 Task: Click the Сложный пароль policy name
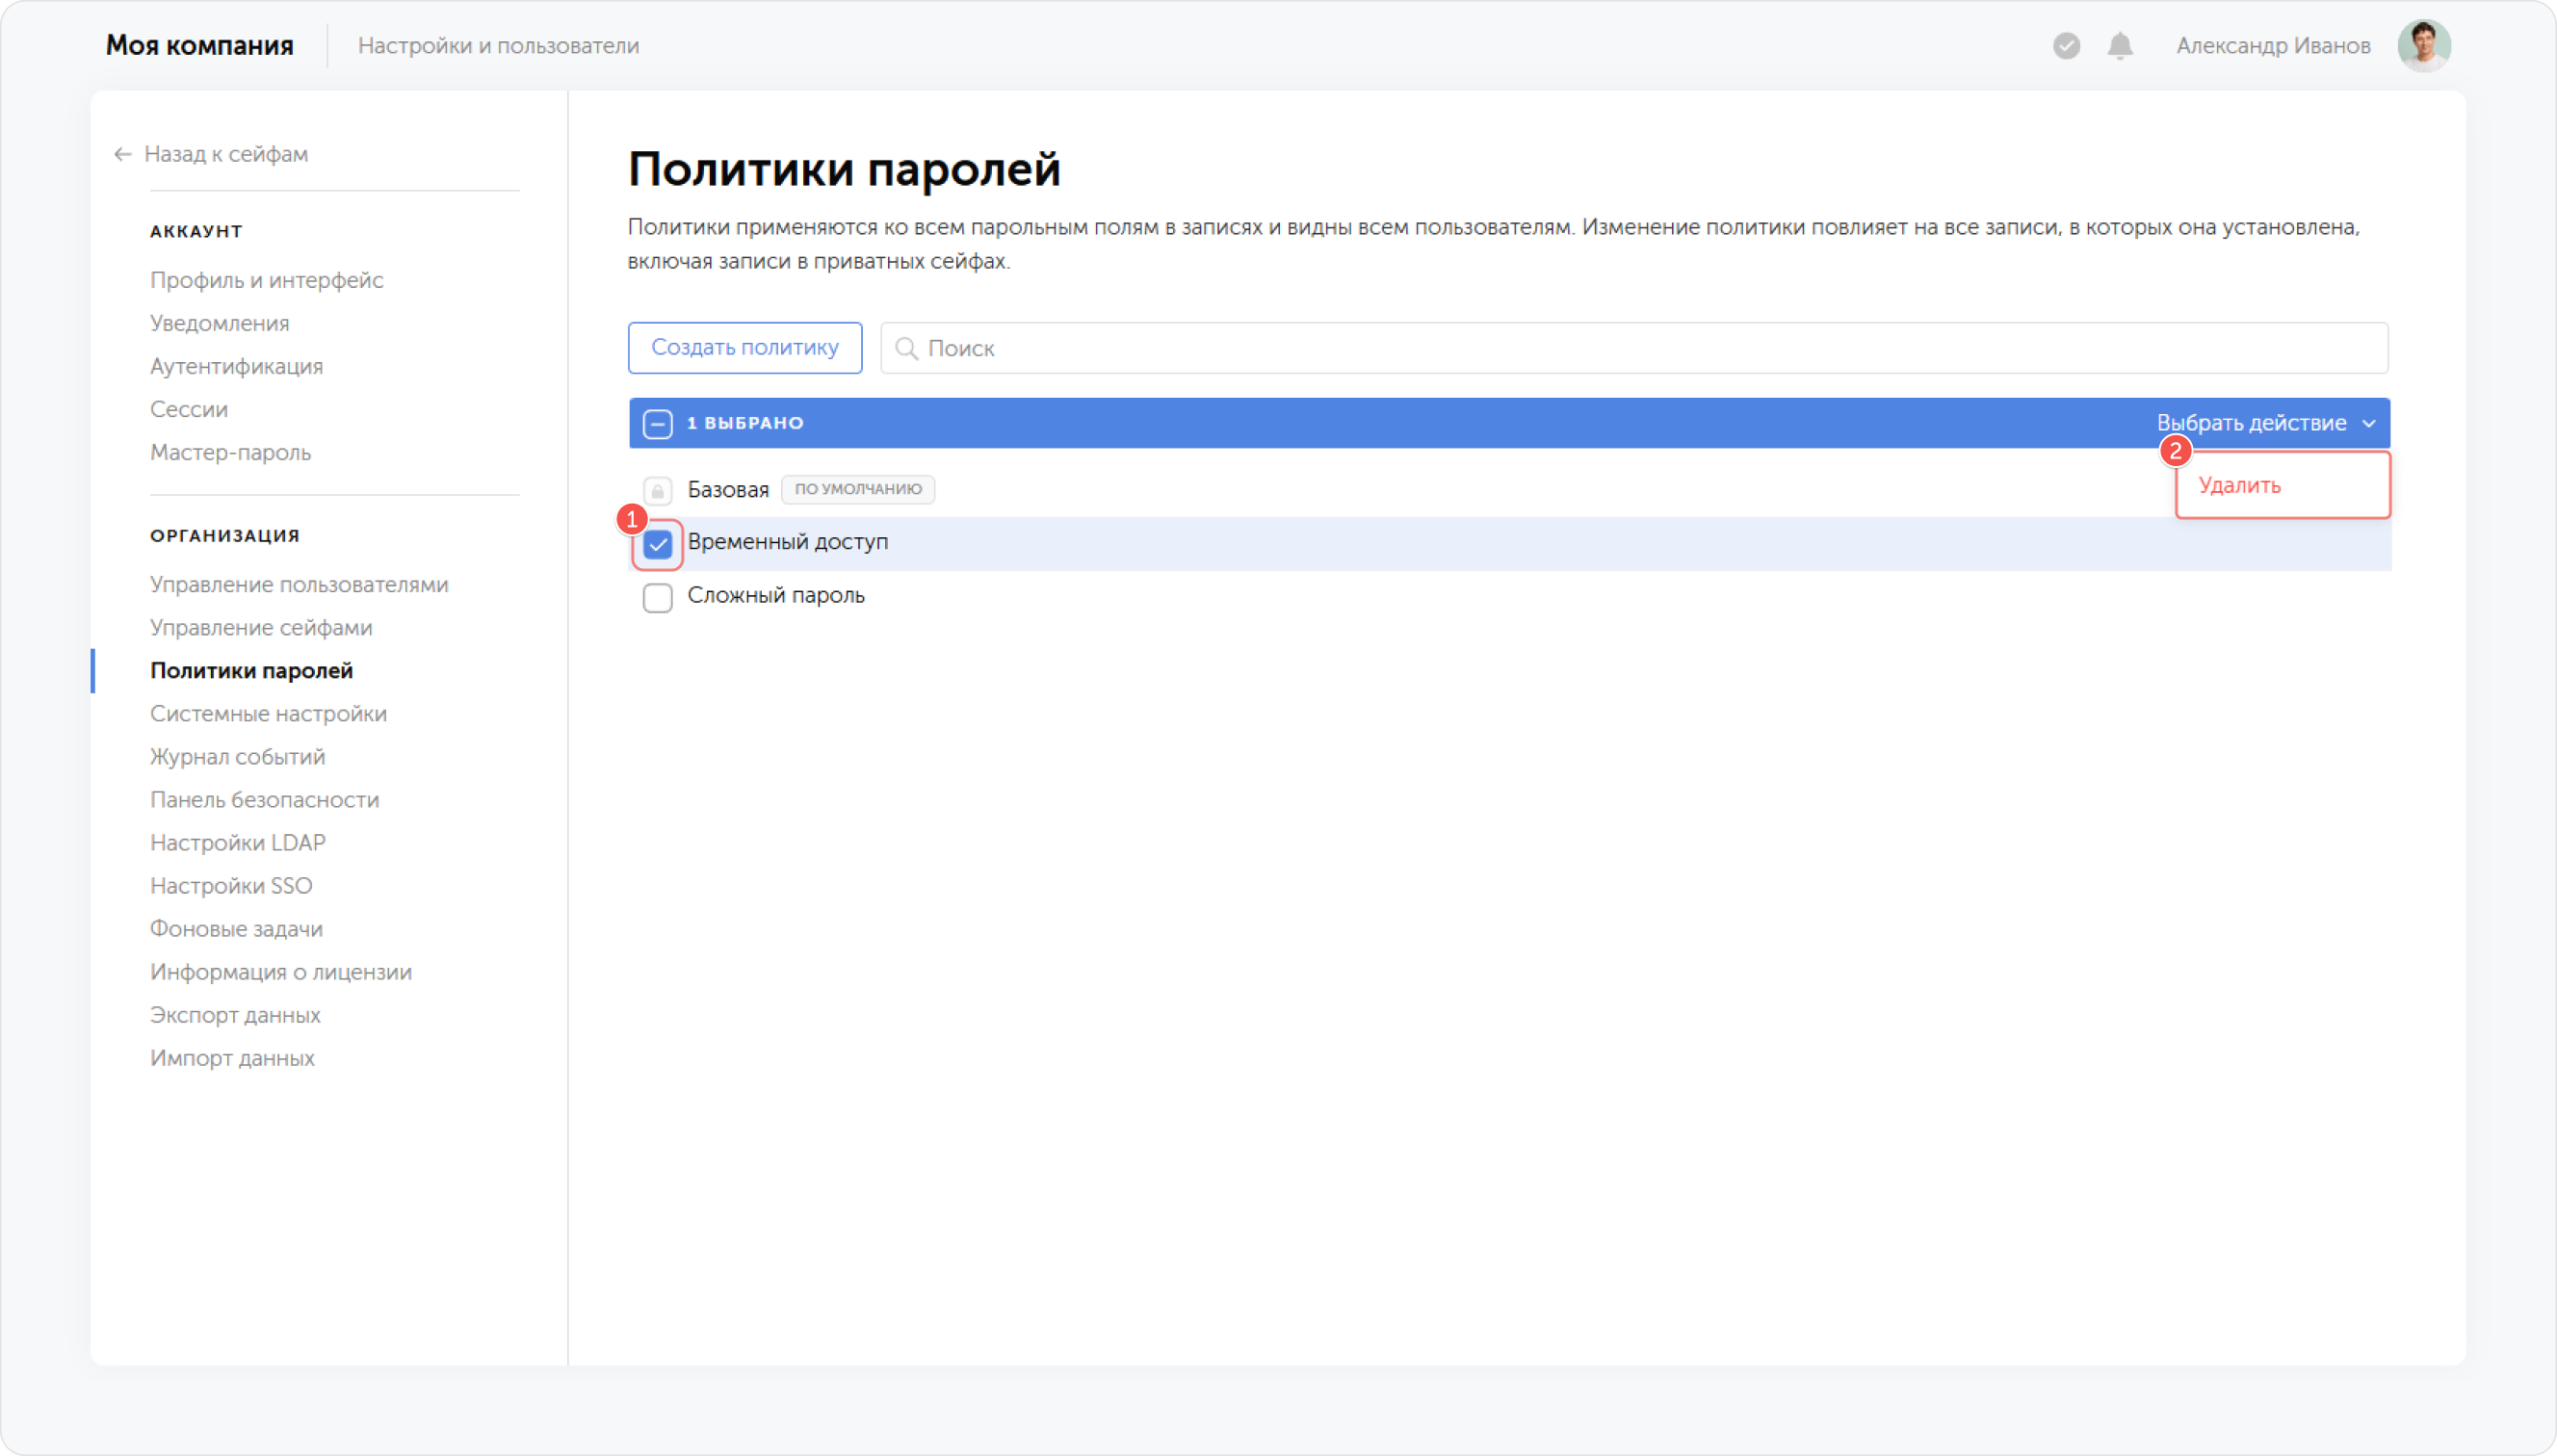coord(776,595)
